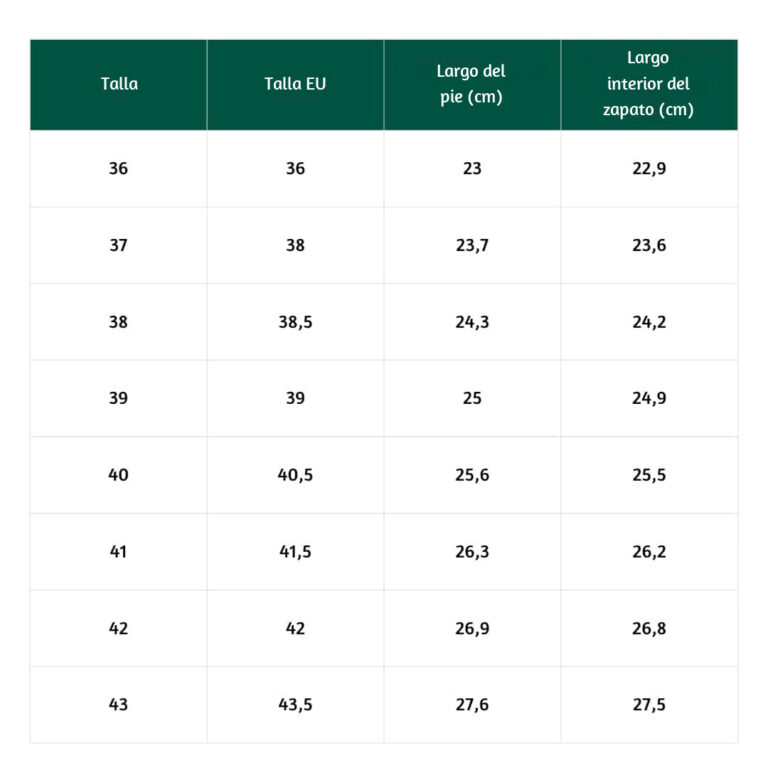
Task: Click Talla EU cell showing 40,5
Action: coord(295,475)
